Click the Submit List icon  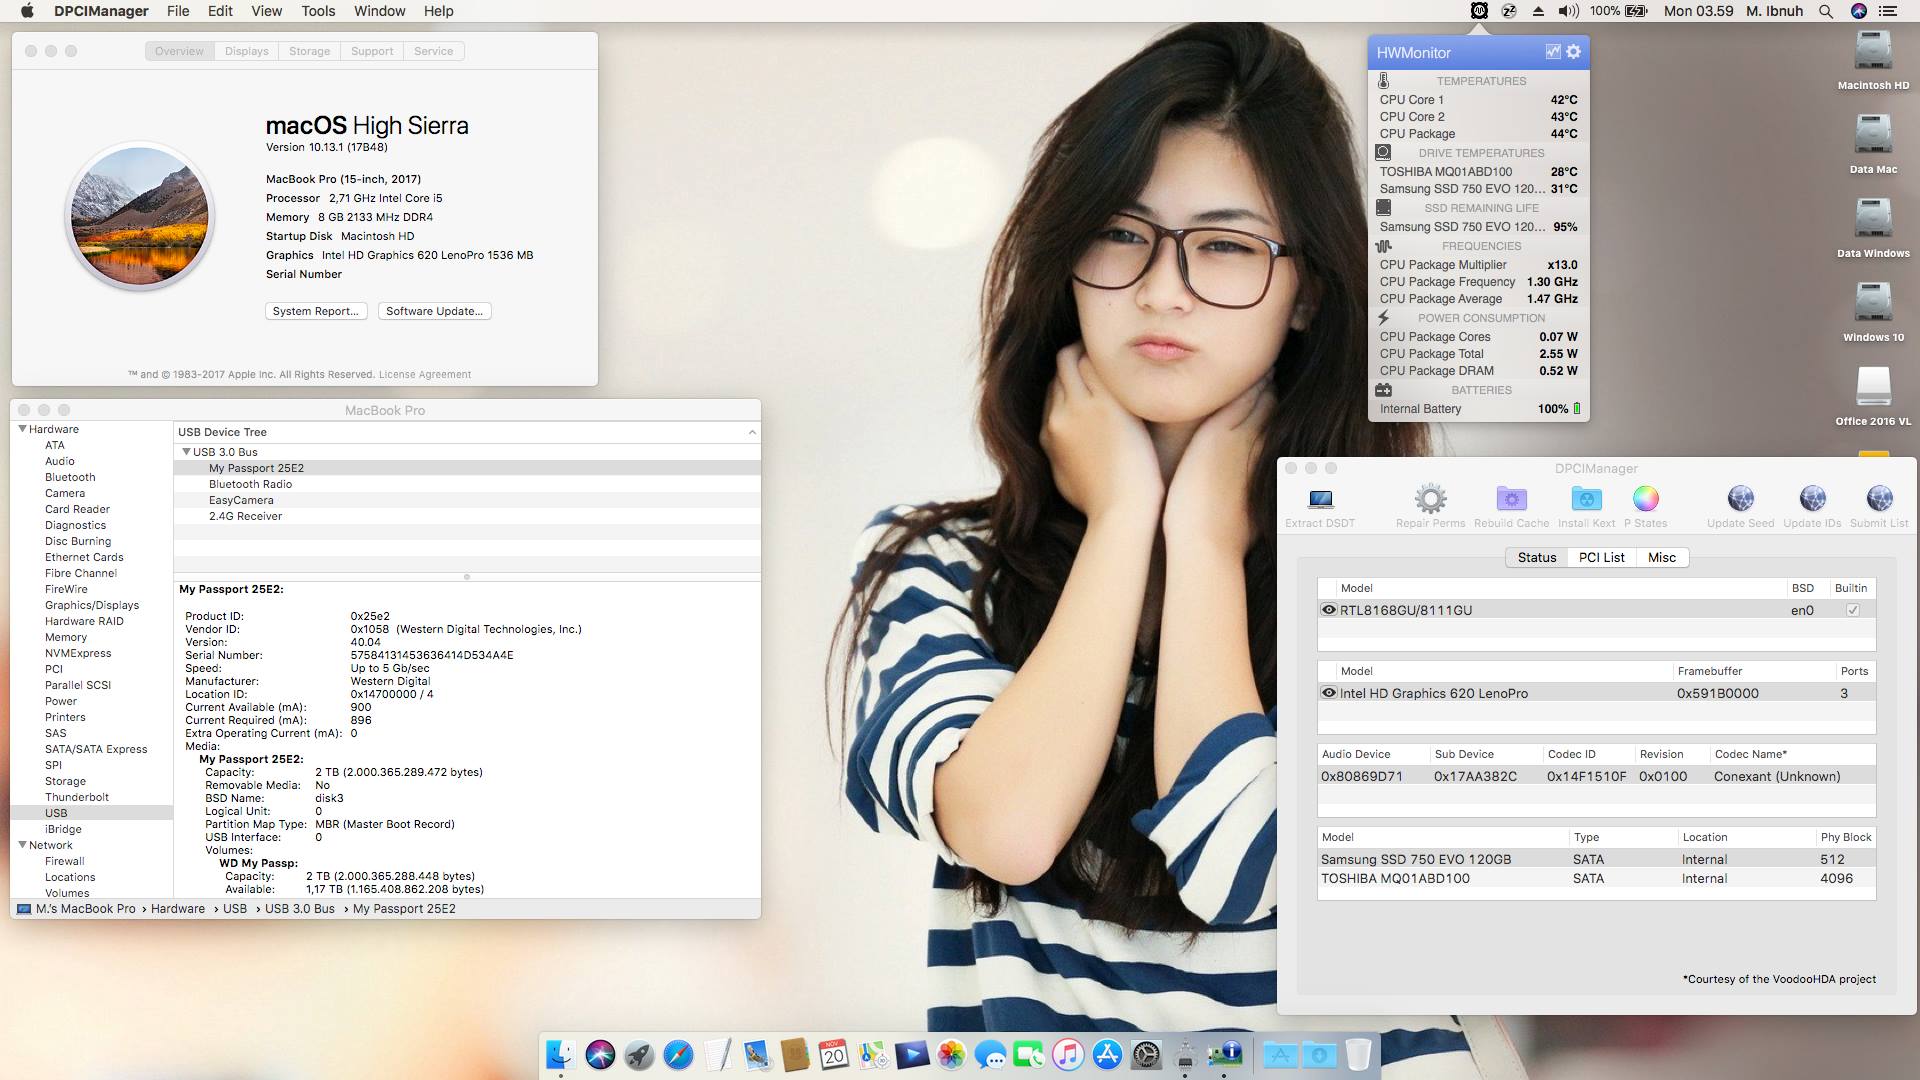coord(1879,499)
